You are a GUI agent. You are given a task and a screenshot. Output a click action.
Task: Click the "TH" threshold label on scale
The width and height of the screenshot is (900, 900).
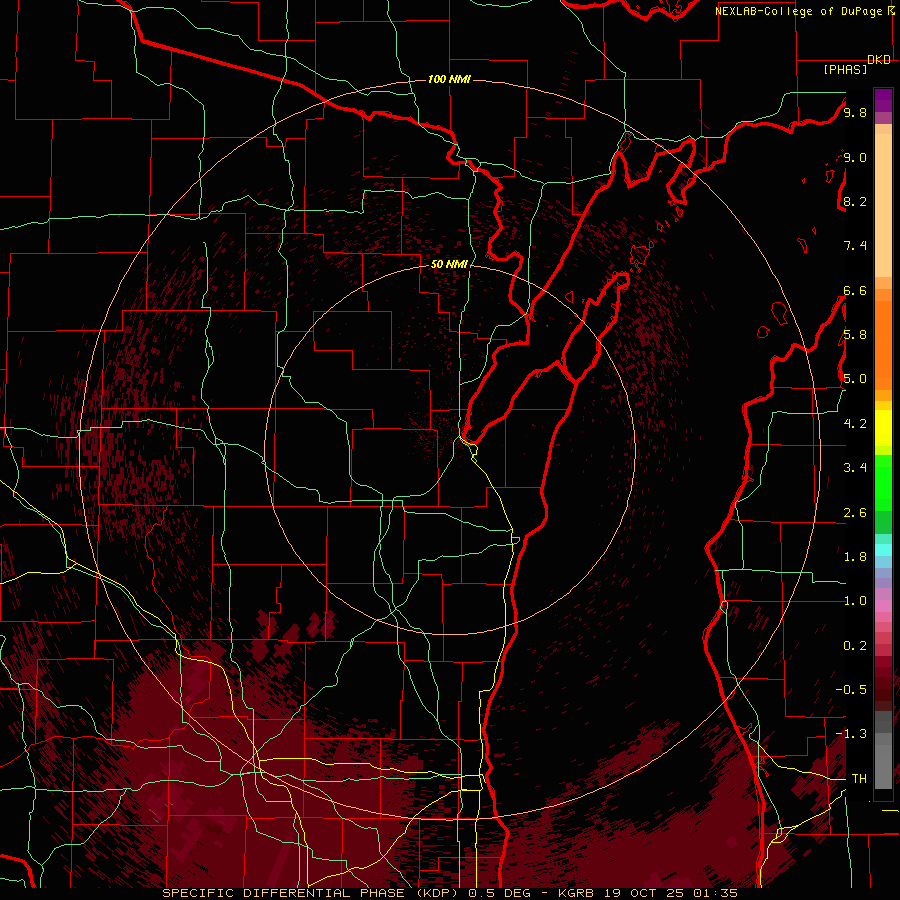[859, 778]
